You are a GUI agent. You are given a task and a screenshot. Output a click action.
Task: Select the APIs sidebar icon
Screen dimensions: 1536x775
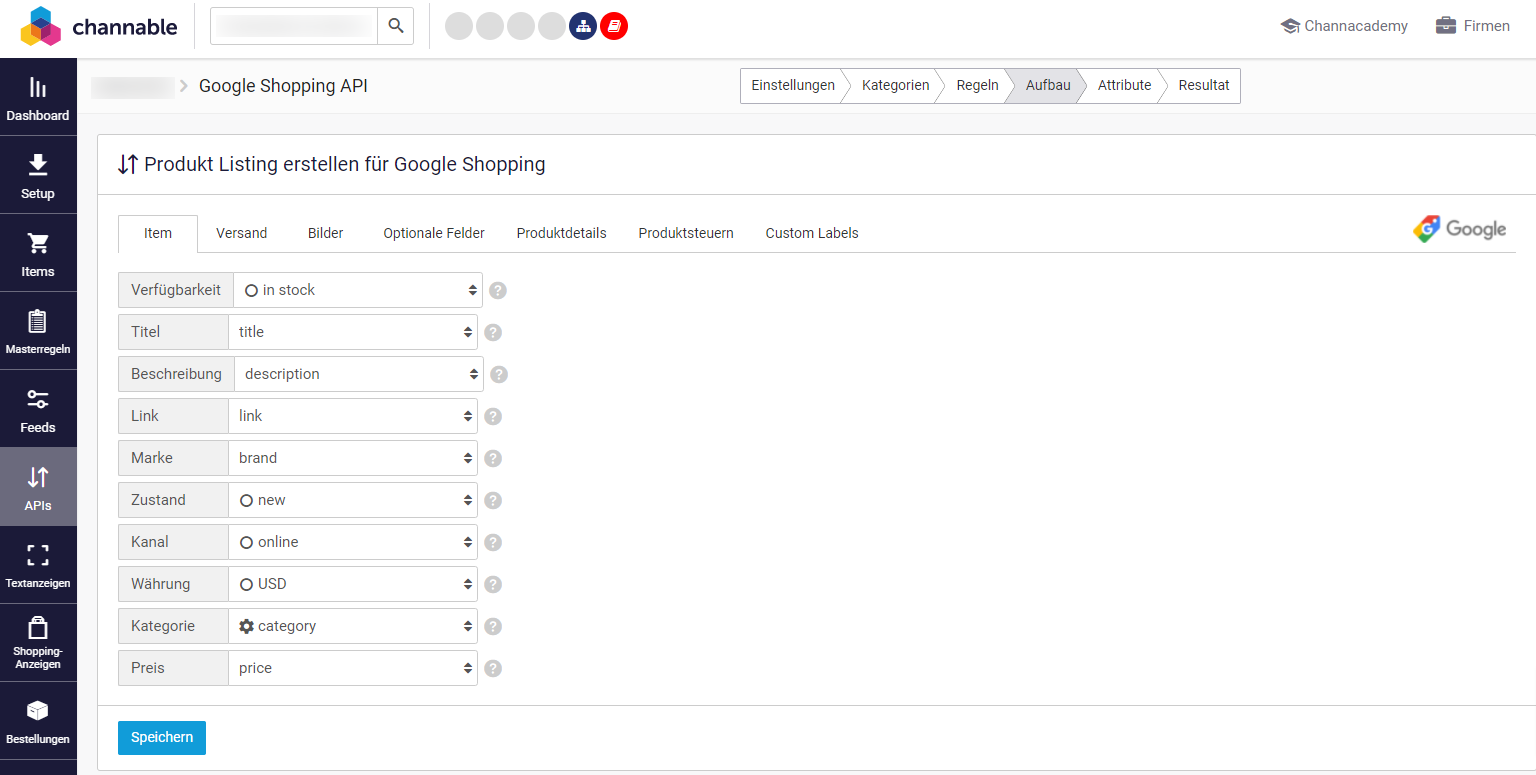click(x=38, y=486)
